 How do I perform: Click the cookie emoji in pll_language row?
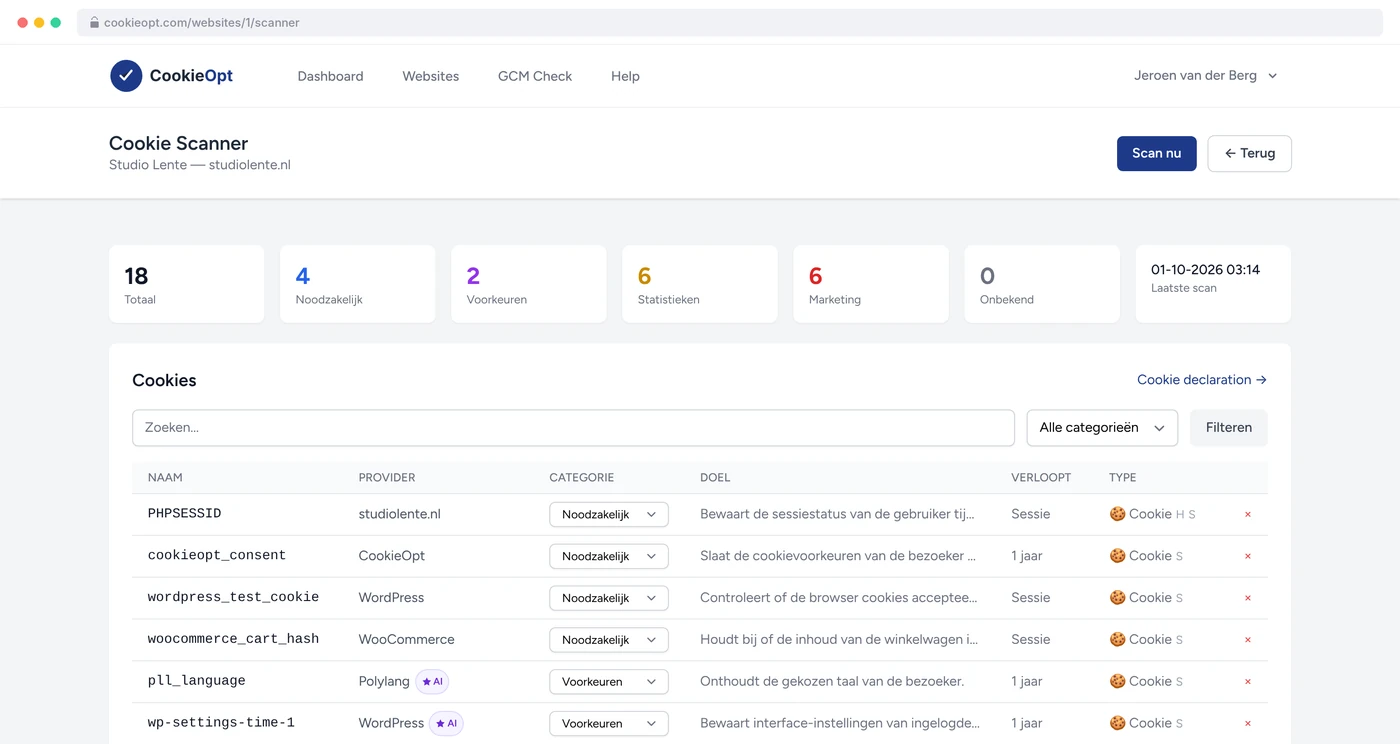point(1117,681)
